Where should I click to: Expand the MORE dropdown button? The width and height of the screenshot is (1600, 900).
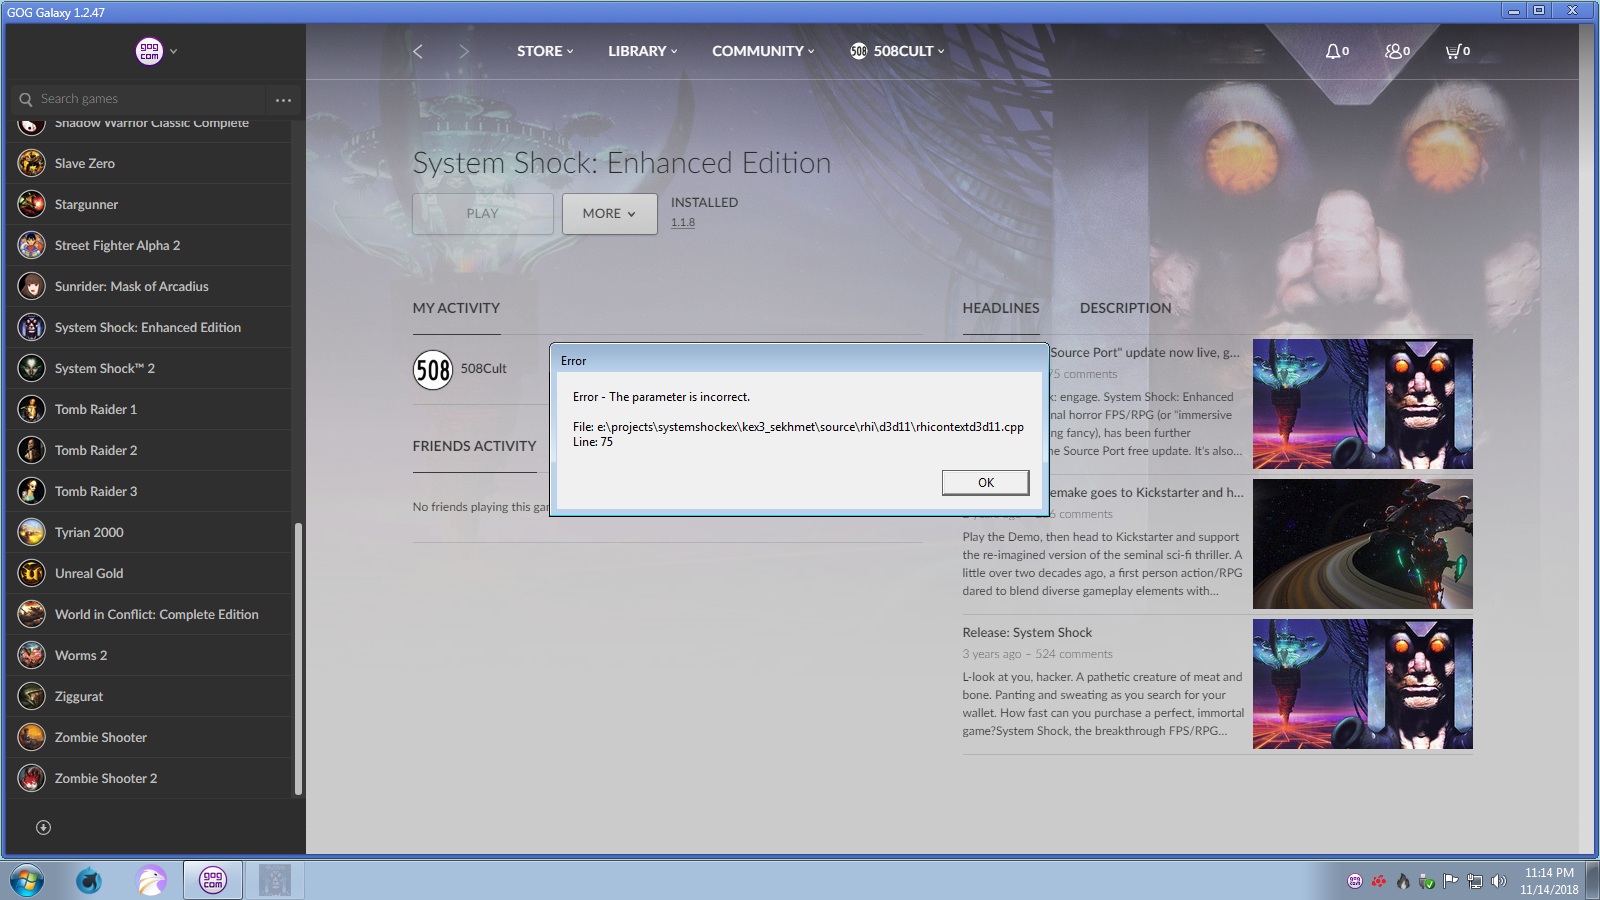[x=609, y=214]
